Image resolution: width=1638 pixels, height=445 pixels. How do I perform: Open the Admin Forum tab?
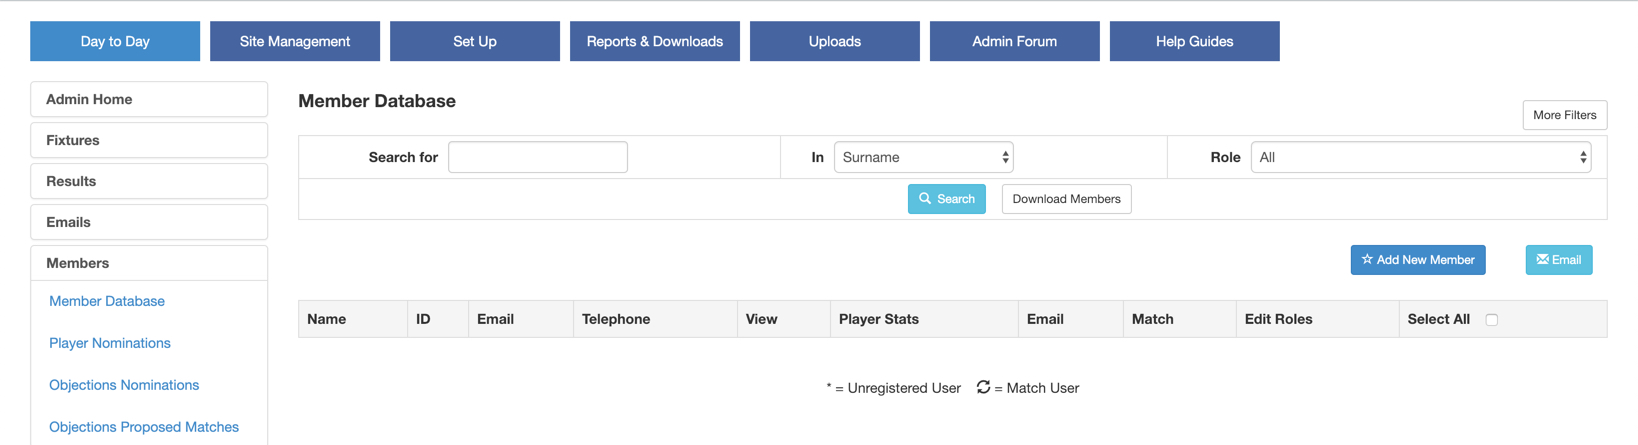tap(1014, 41)
